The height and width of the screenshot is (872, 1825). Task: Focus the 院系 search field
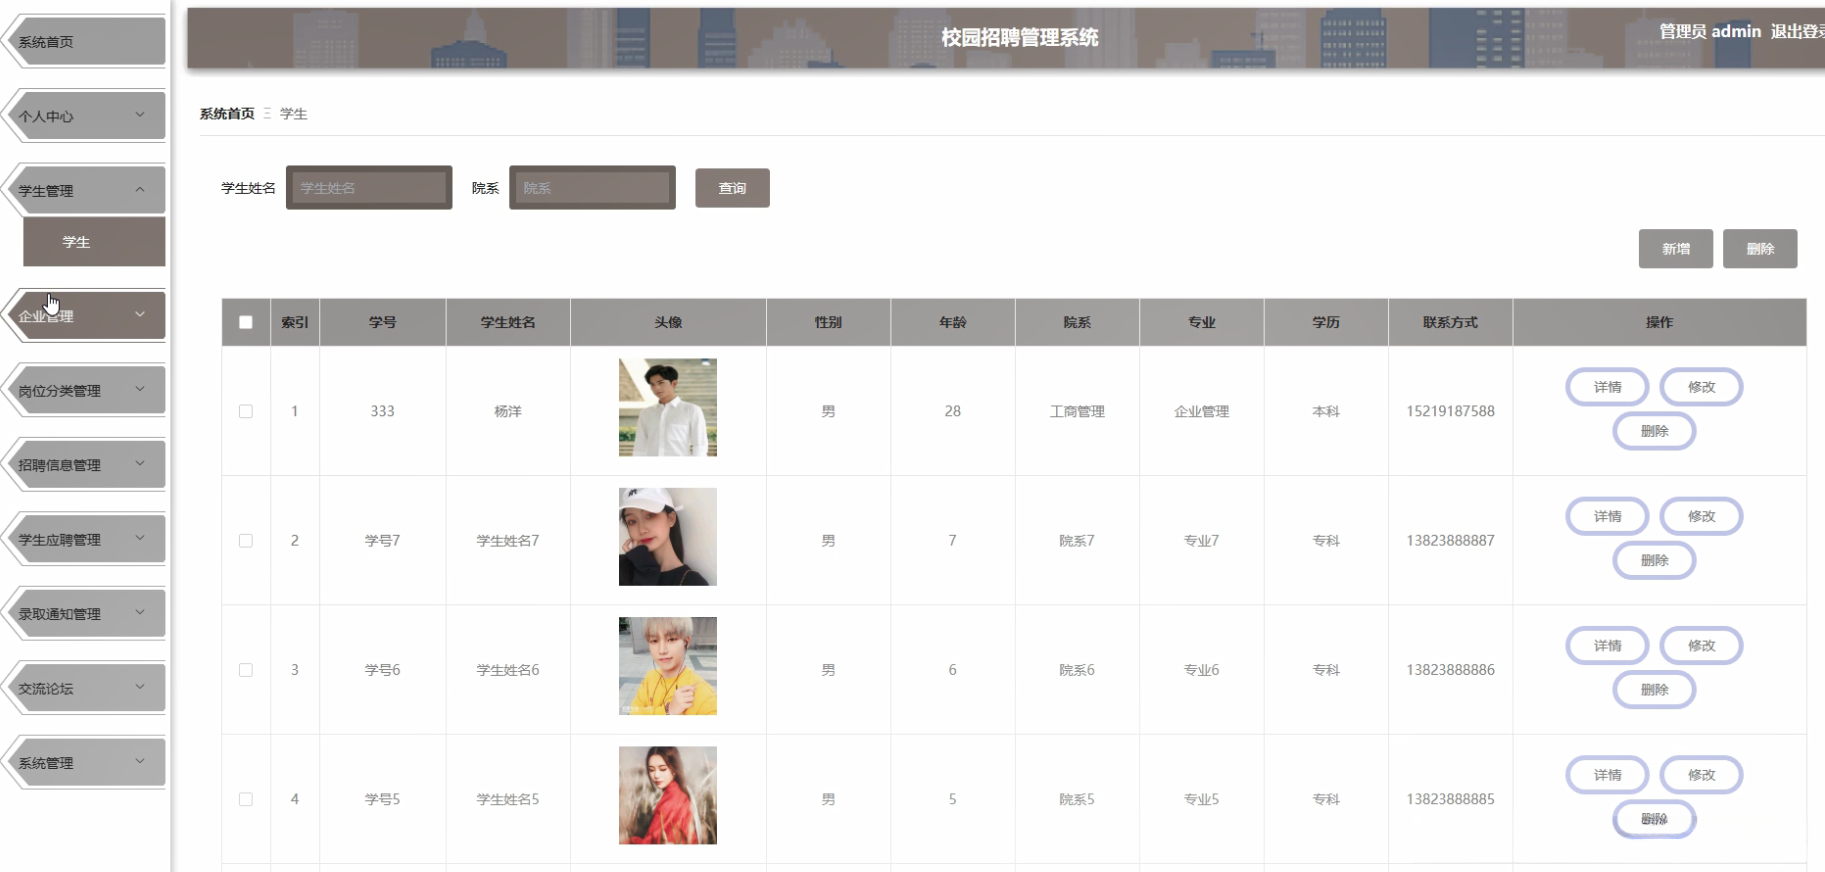pyautogui.click(x=592, y=188)
